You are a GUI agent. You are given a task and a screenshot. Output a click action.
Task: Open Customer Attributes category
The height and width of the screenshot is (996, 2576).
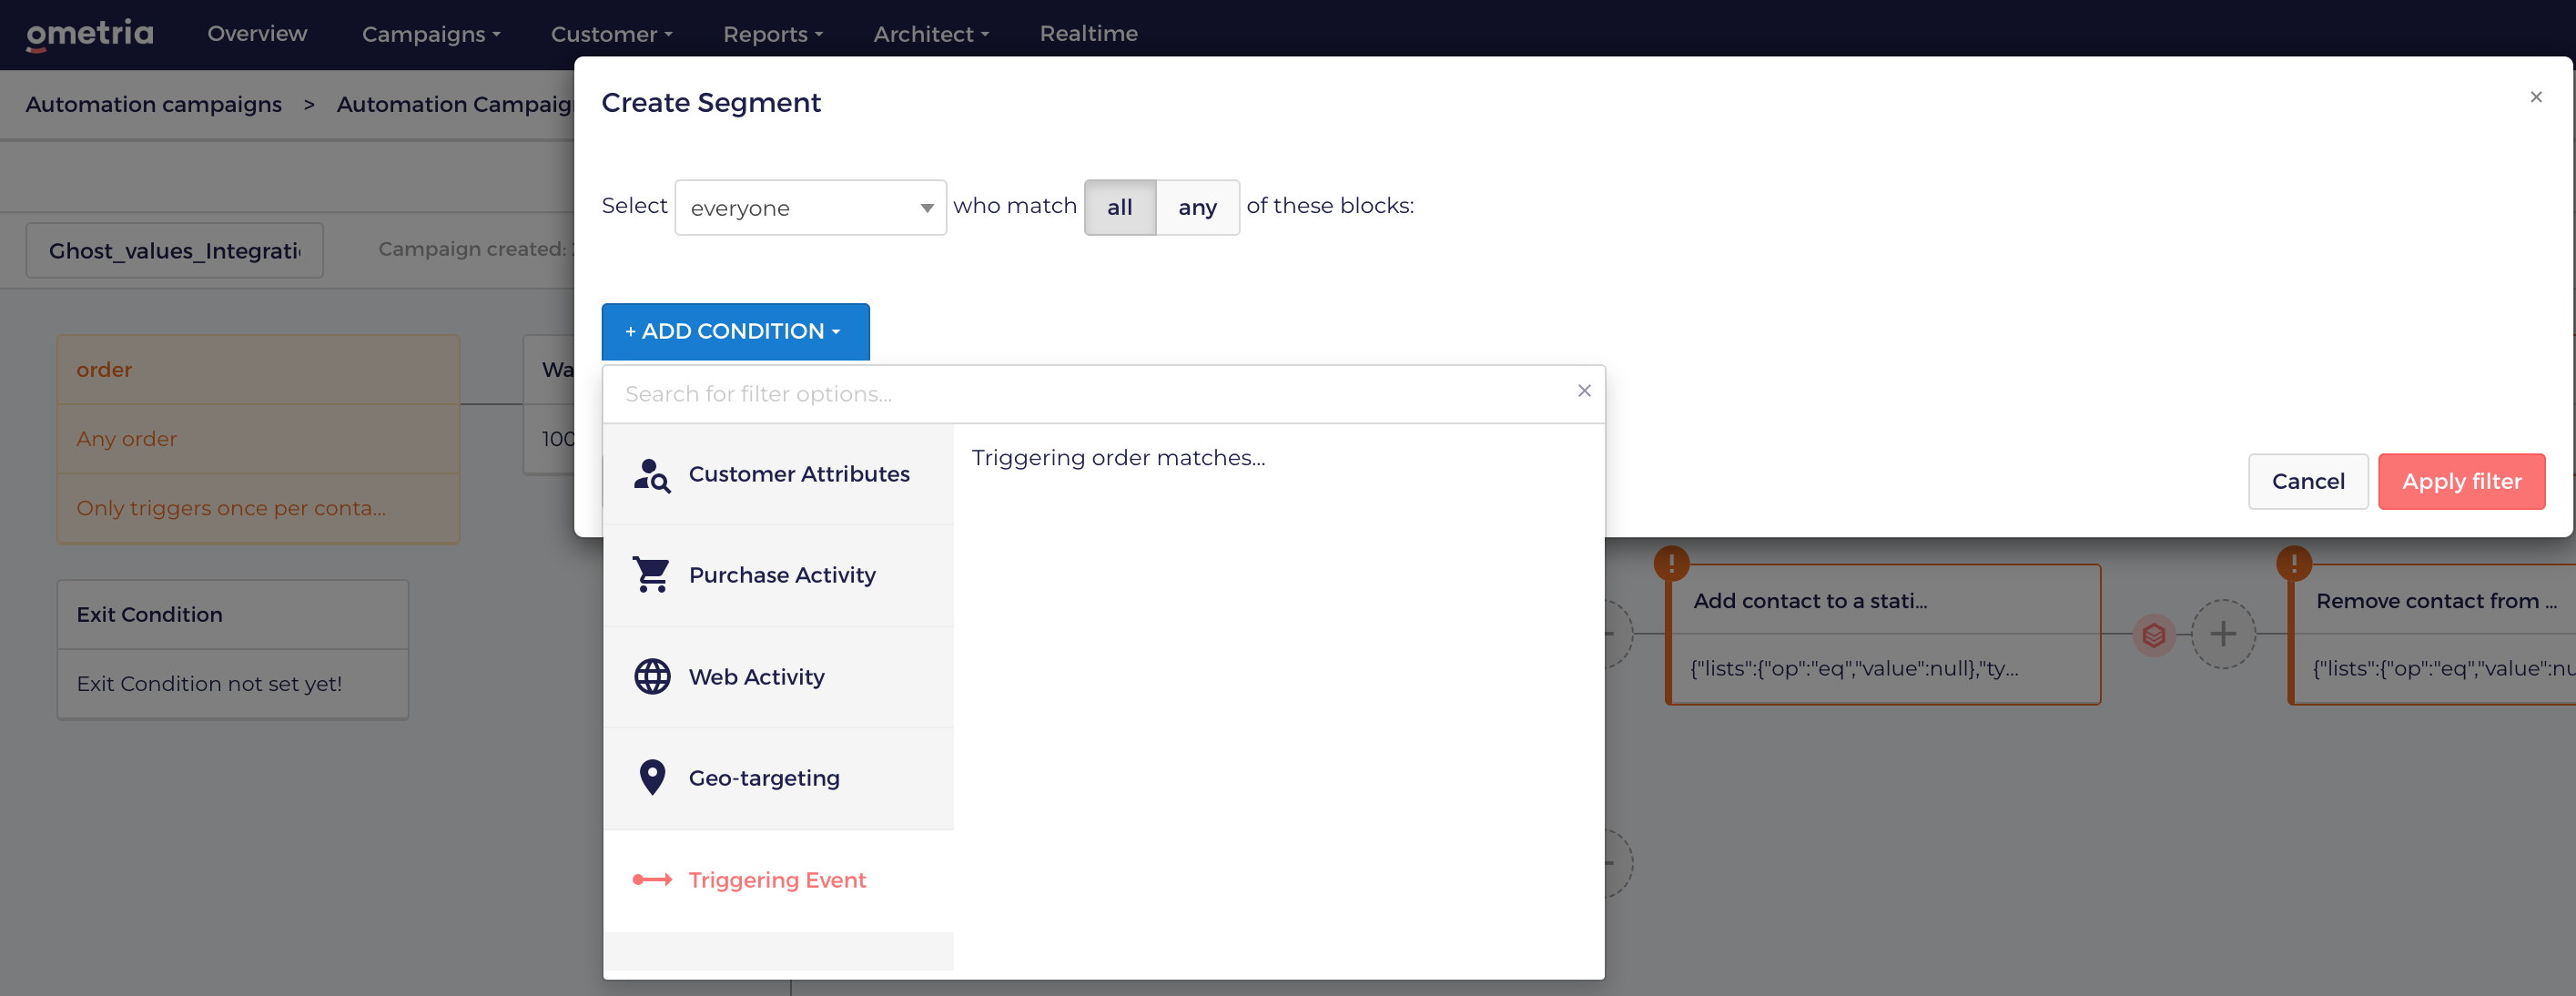point(778,475)
